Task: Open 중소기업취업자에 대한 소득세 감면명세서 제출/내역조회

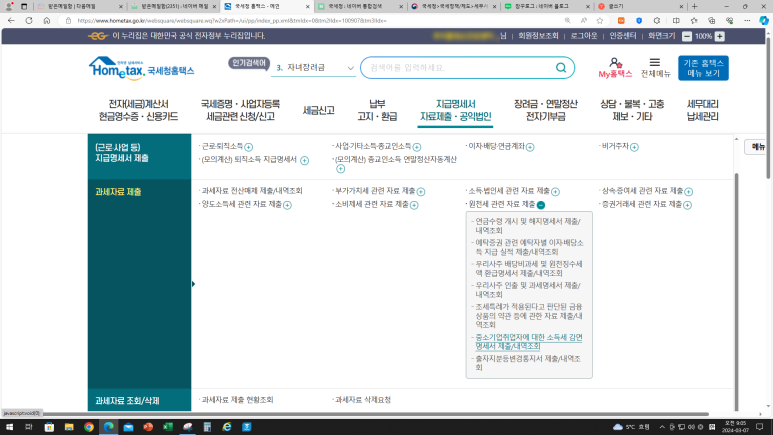Action: 528,342
